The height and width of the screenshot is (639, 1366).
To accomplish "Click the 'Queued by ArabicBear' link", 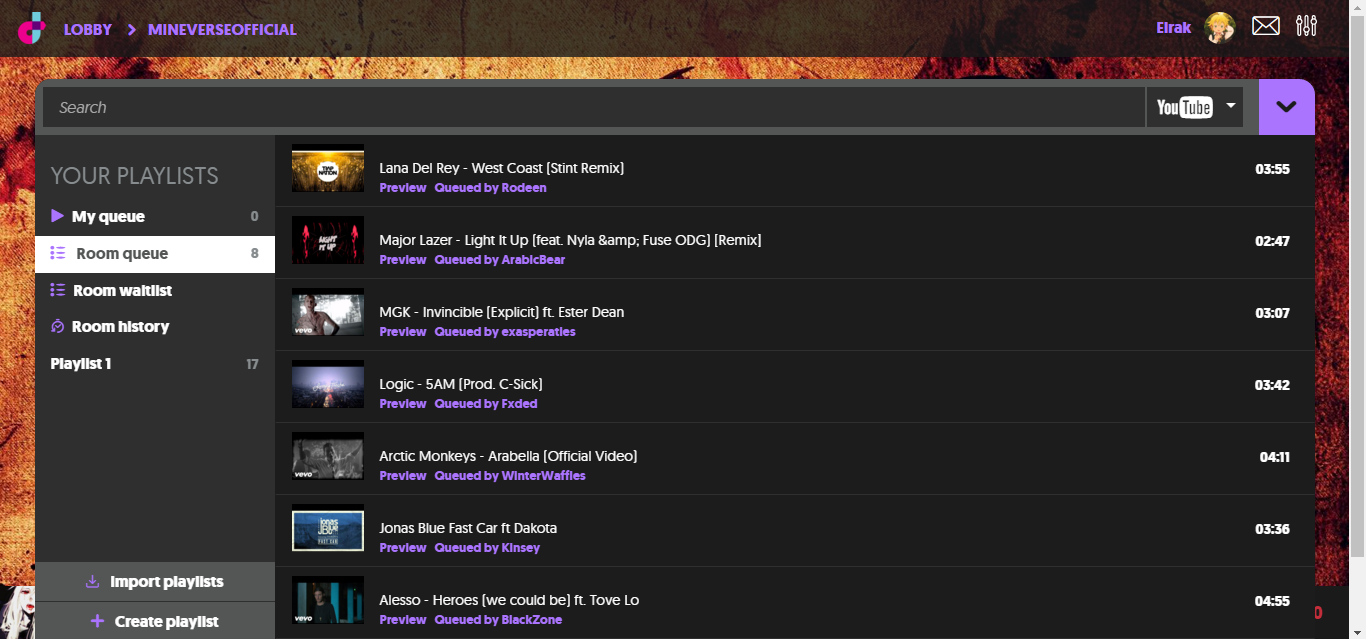I will pos(500,260).
